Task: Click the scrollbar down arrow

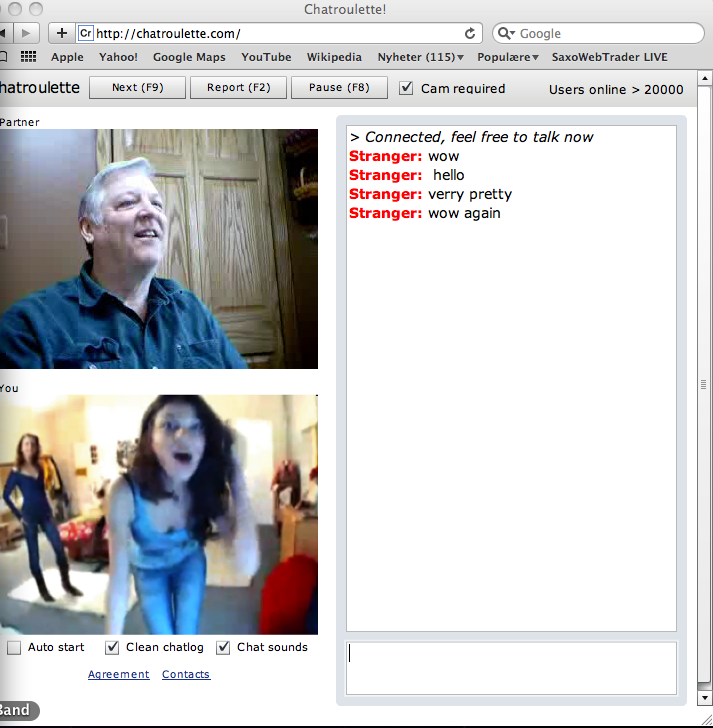Action: [705, 697]
